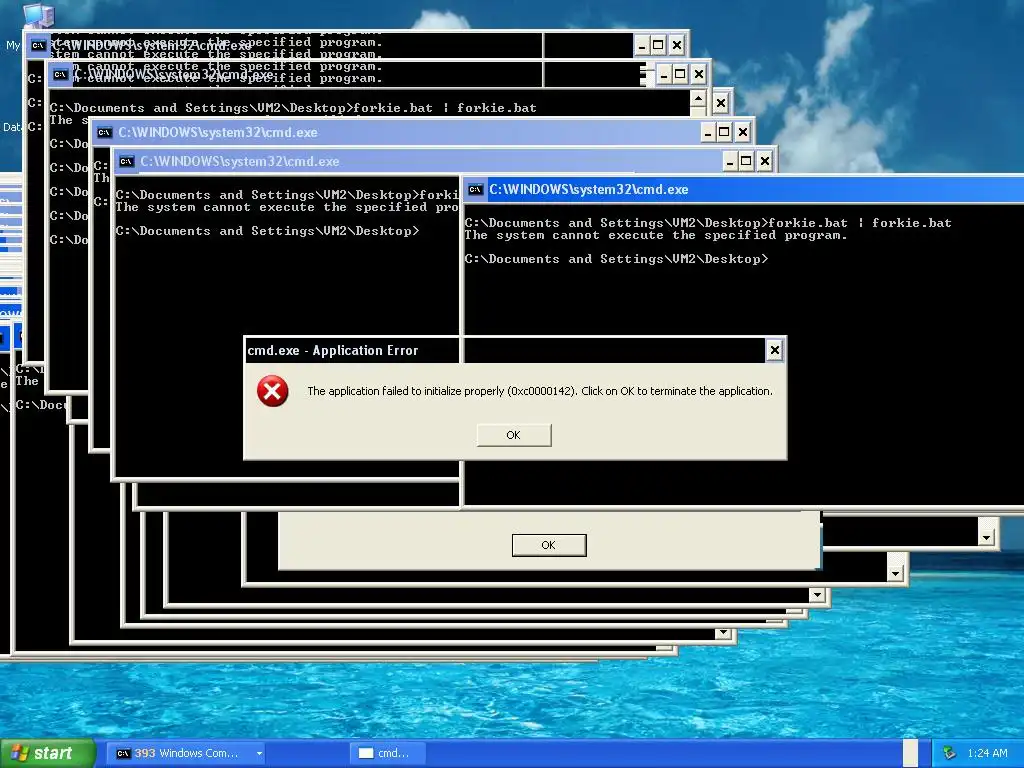This screenshot has width=1024, height=768.
Task: Click 'The system cannot execute' line in active cmd window
Action: pyautogui.click(x=656, y=236)
